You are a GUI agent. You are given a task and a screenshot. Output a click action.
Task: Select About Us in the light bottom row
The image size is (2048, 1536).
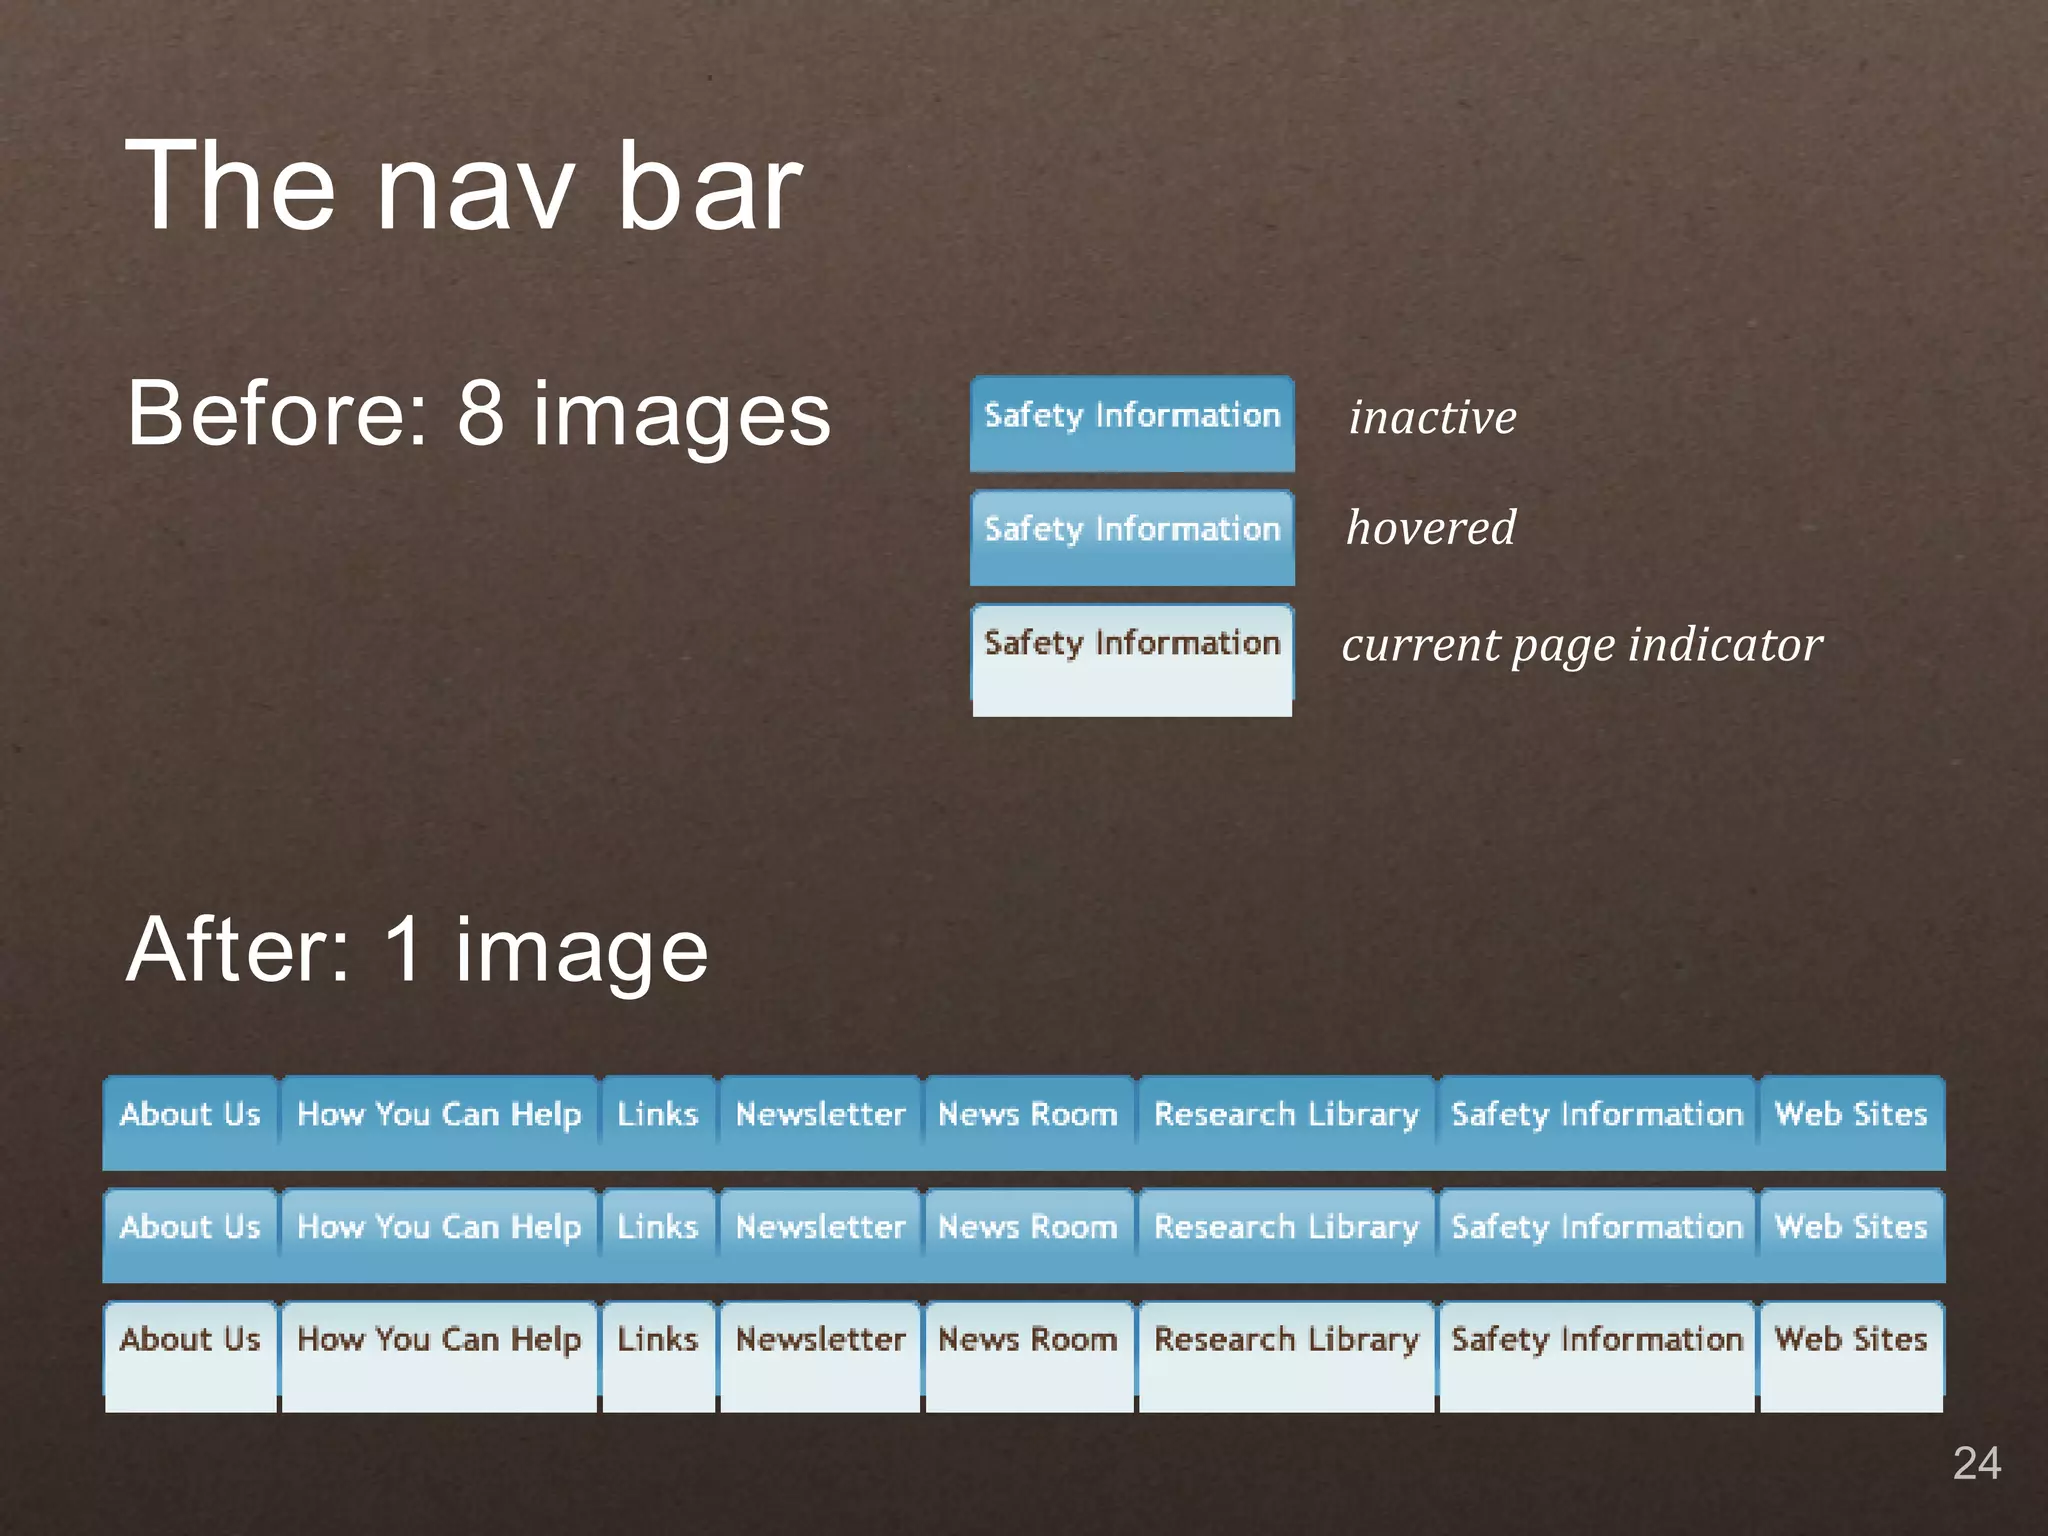(190, 1356)
